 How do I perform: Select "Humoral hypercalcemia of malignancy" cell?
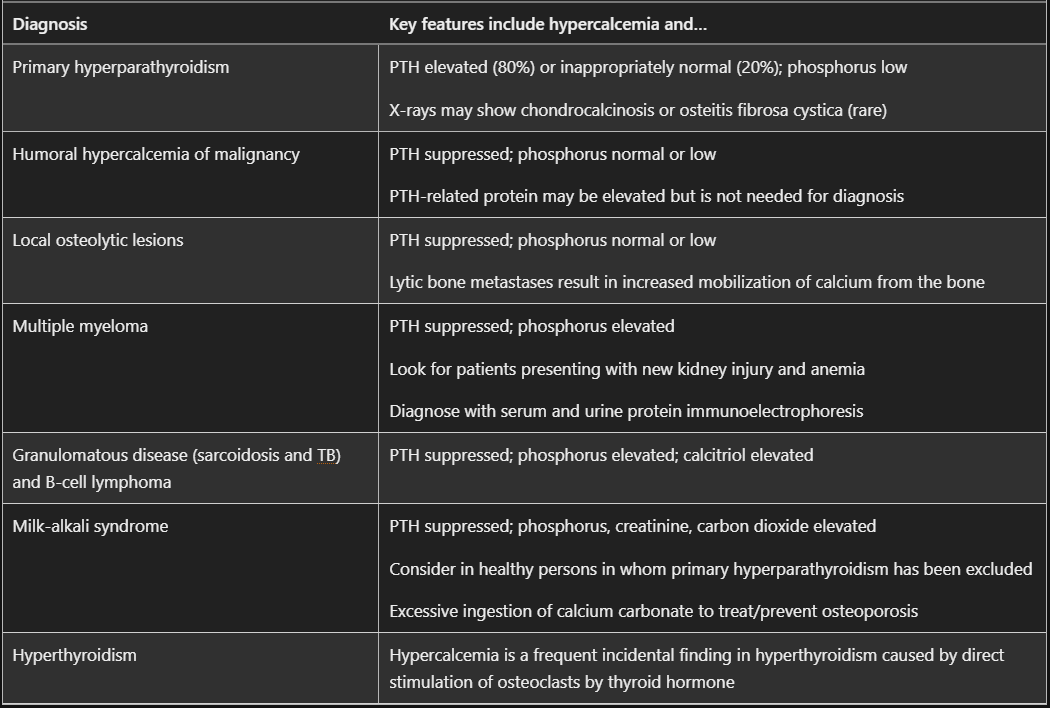pyautogui.click(x=156, y=154)
